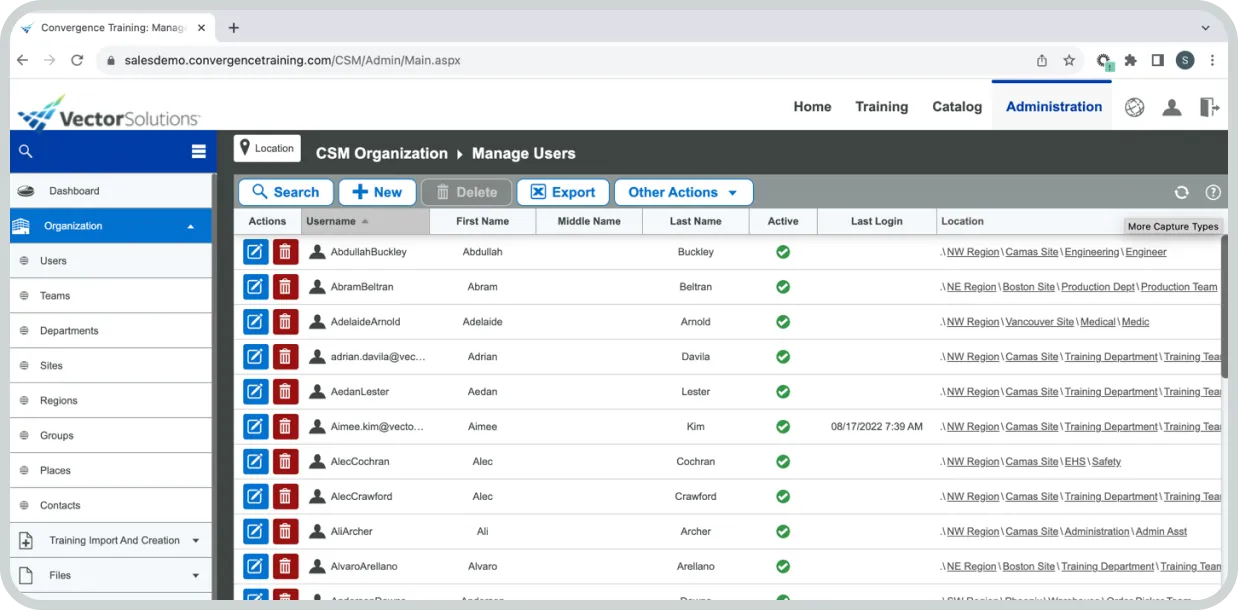
Task: Click the globe icon in top navigation
Action: [x=1134, y=107]
